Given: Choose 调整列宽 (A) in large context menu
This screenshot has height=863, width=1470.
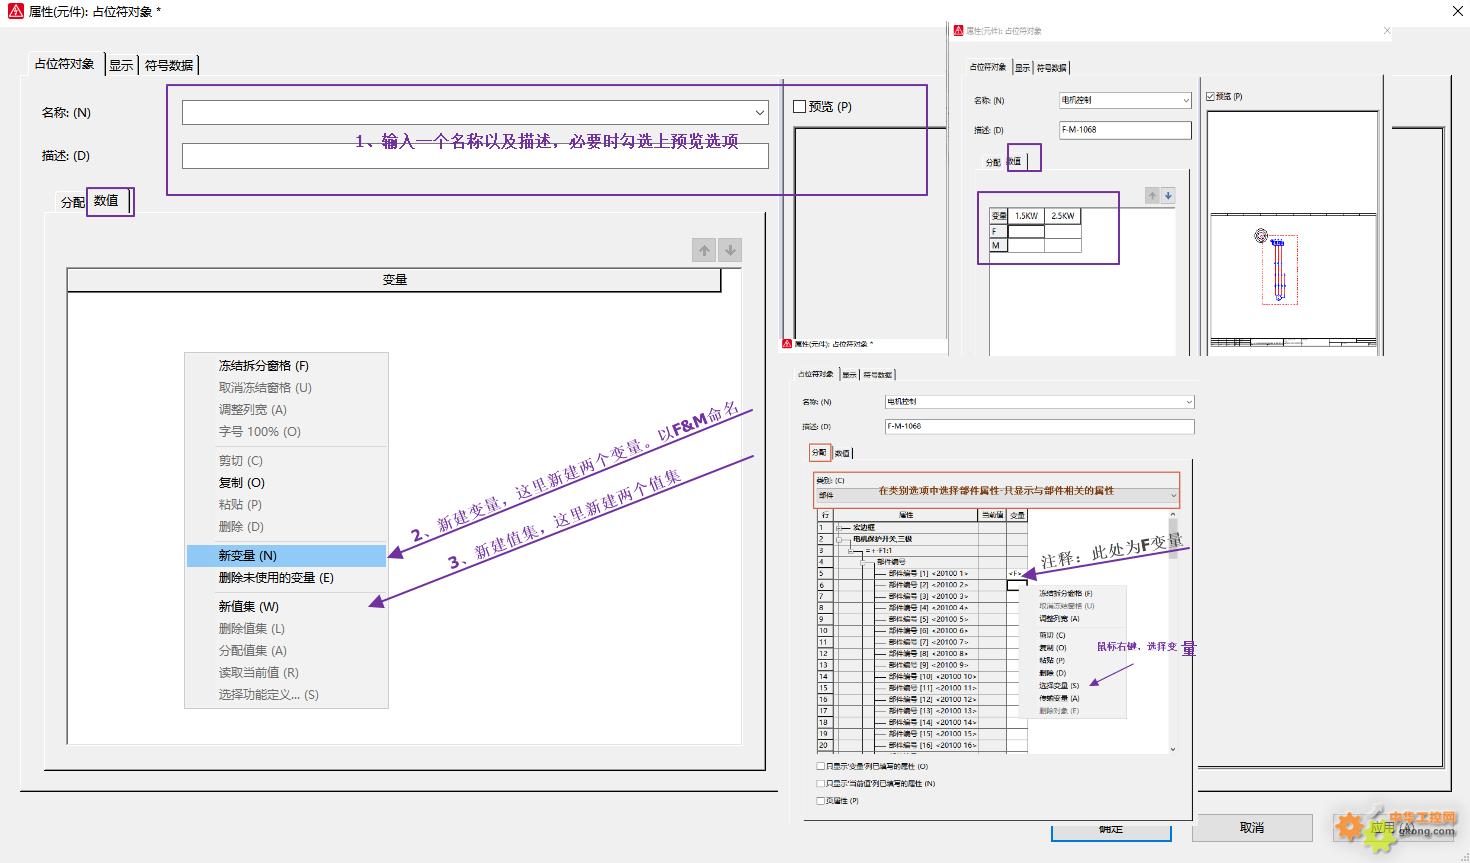Looking at the screenshot, I should 286,410.
